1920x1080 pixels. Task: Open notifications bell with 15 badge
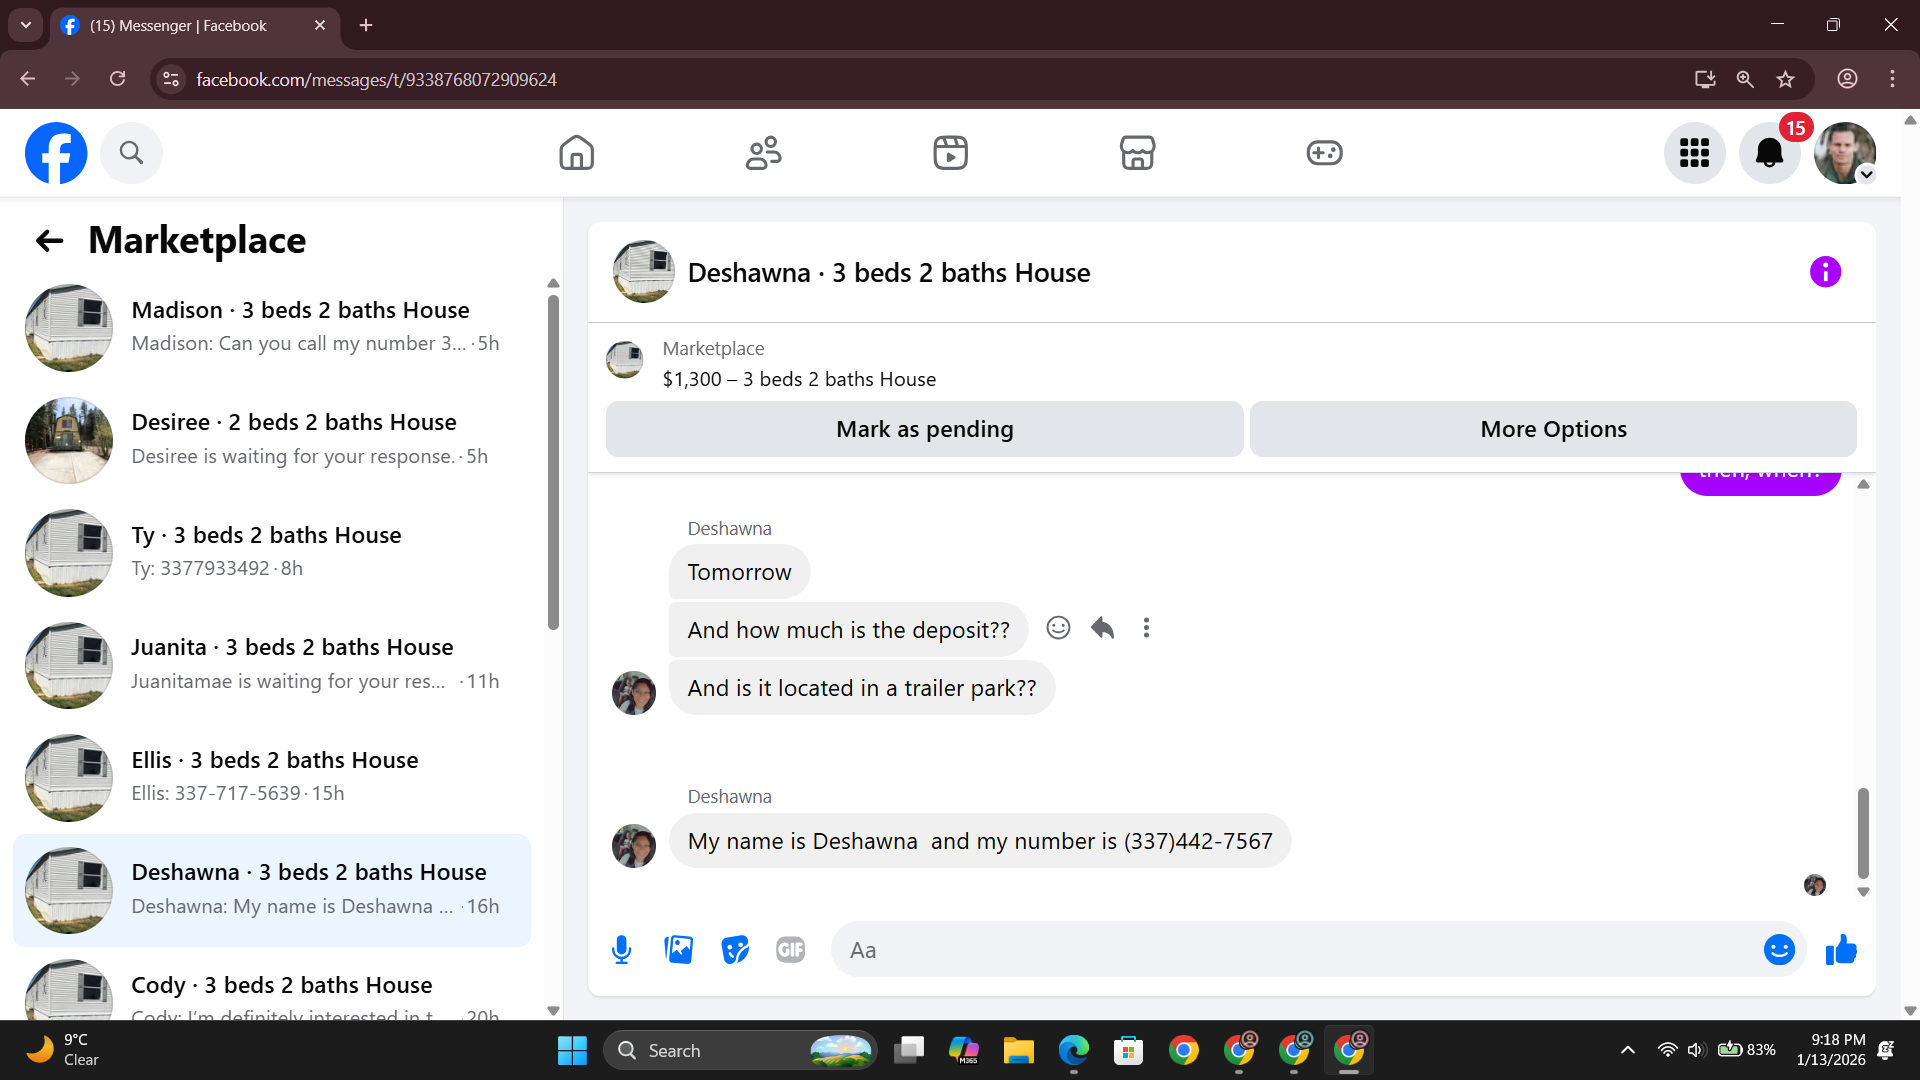[1769, 153]
